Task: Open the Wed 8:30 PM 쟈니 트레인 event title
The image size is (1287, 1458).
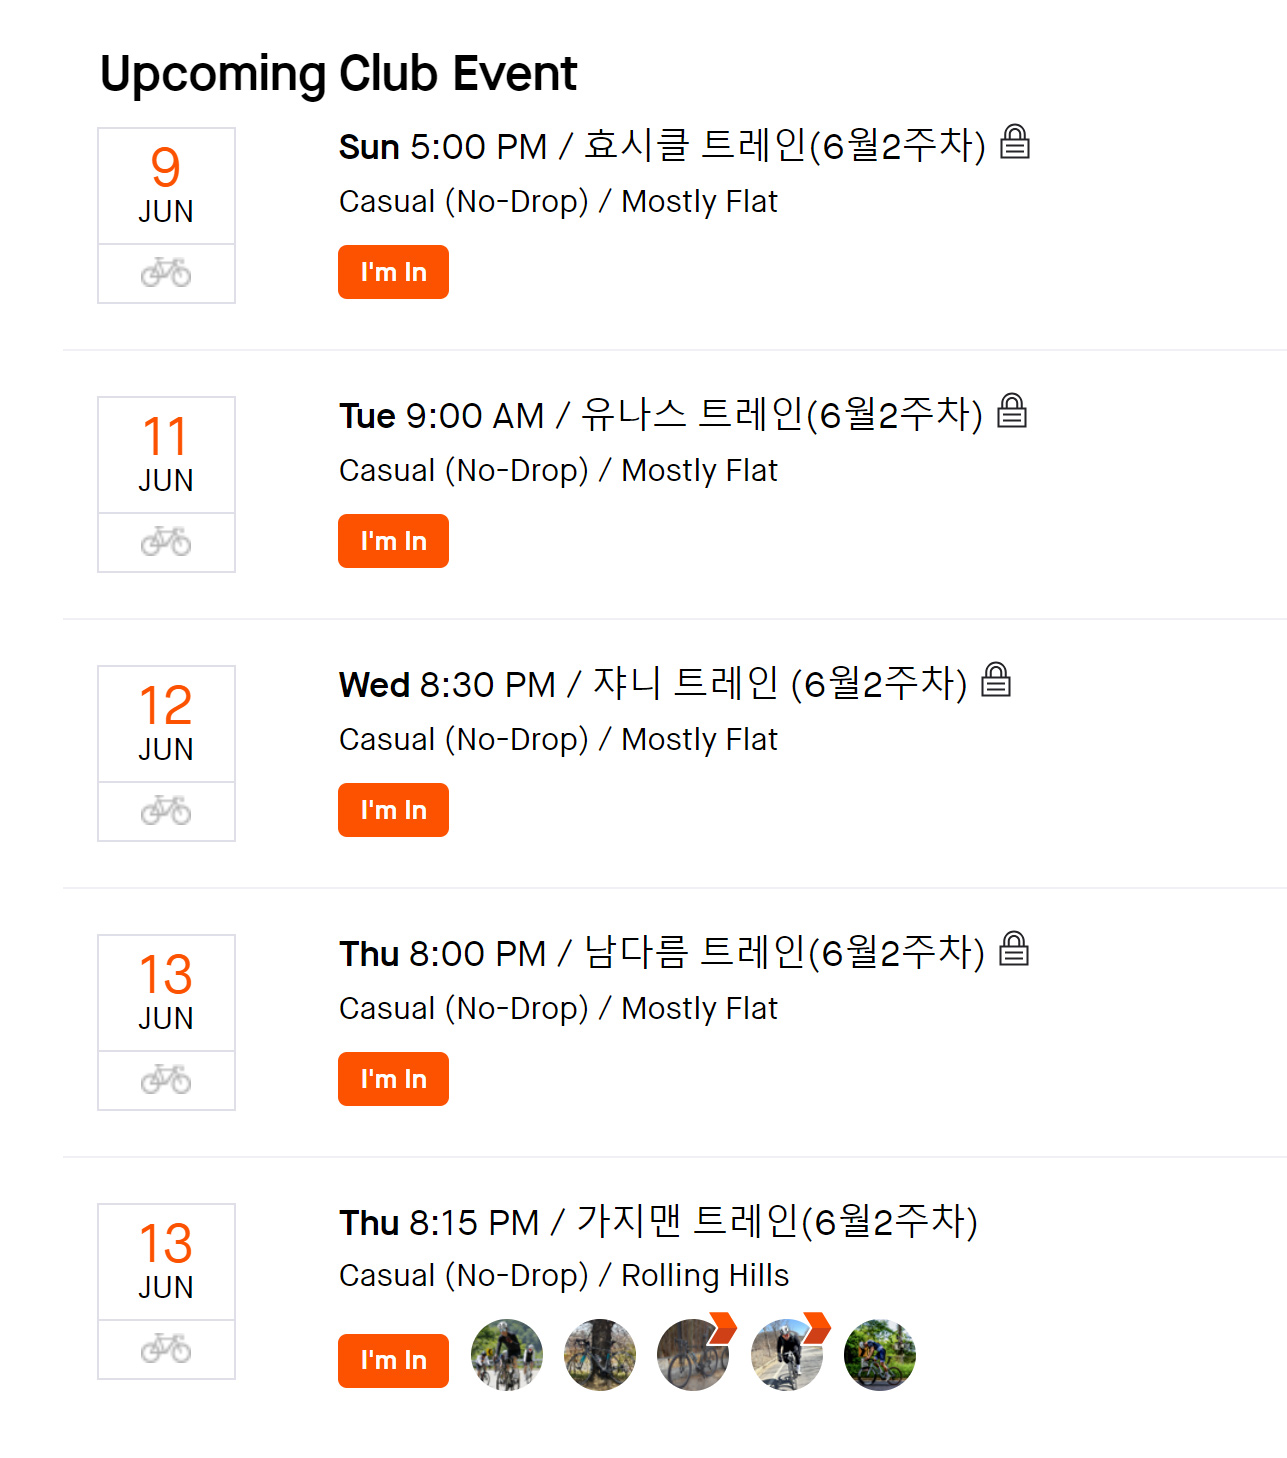Action: pyautogui.click(x=653, y=684)
